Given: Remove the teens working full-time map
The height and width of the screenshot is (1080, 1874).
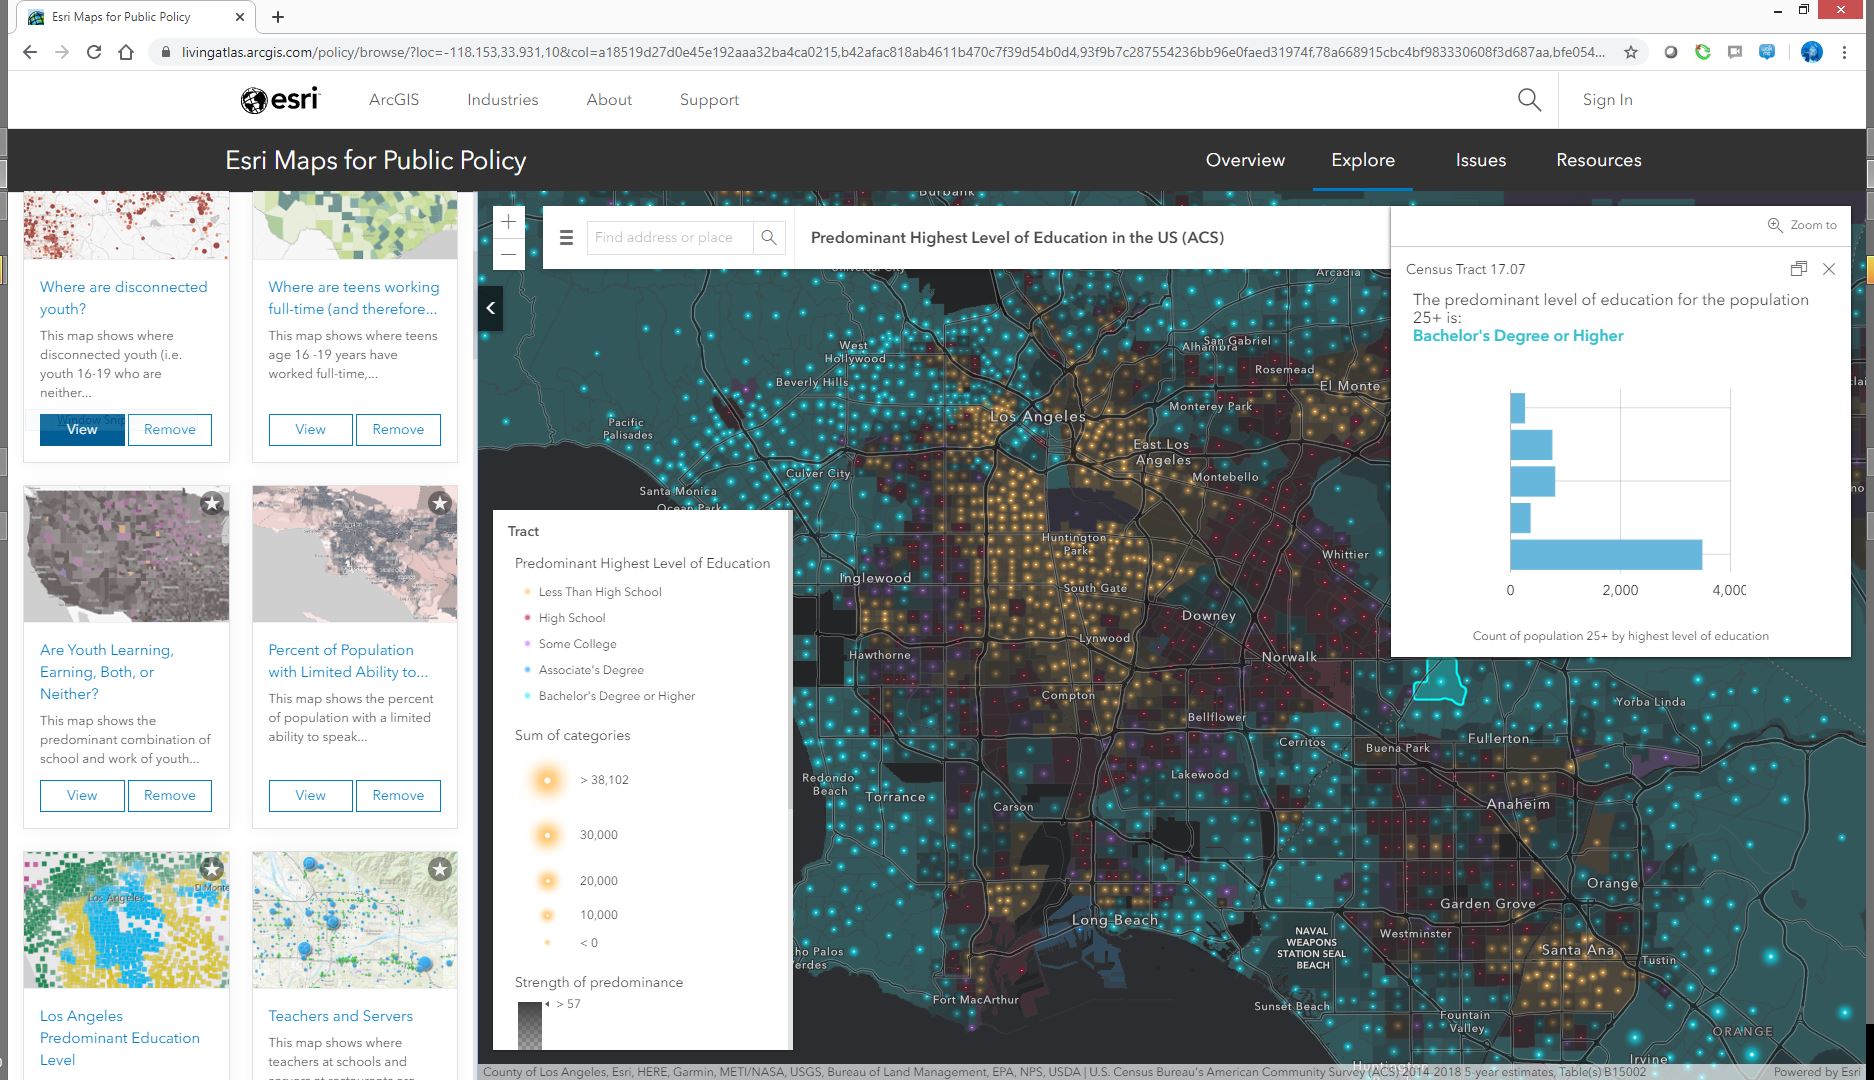Looking at the screenshot, I should pos(398,429).
